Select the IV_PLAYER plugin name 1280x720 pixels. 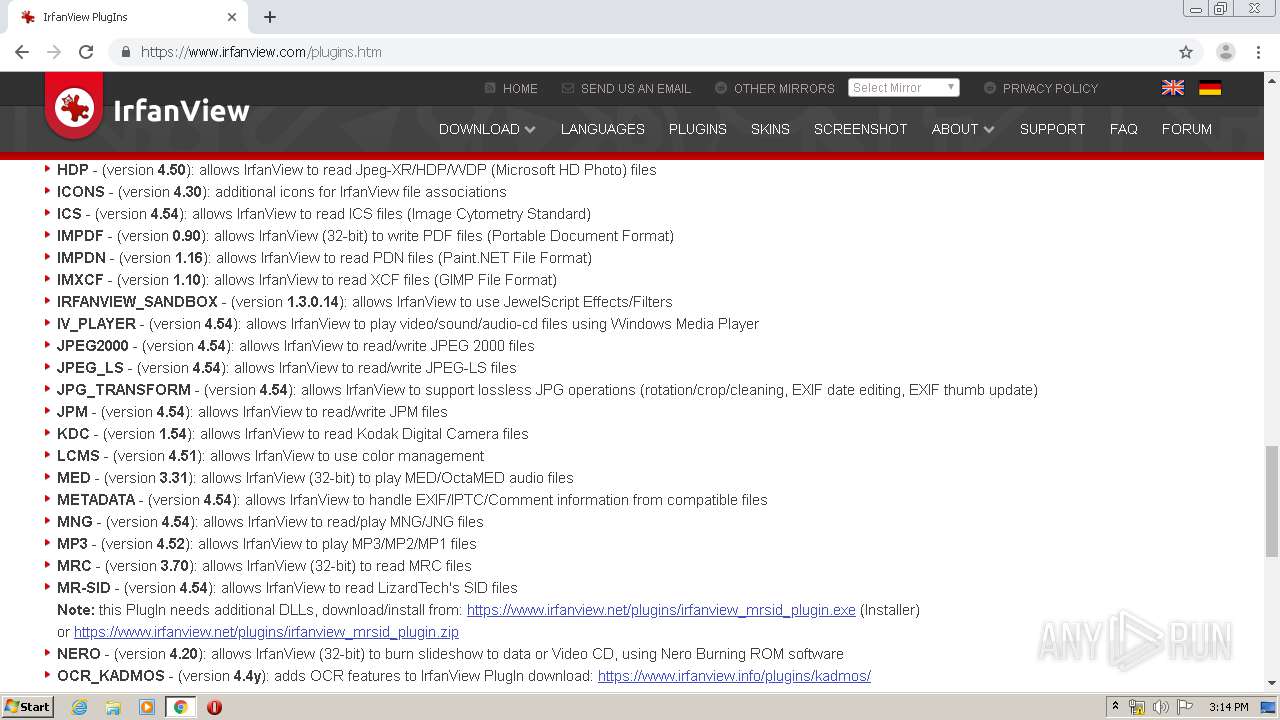(x=96, y=324)
